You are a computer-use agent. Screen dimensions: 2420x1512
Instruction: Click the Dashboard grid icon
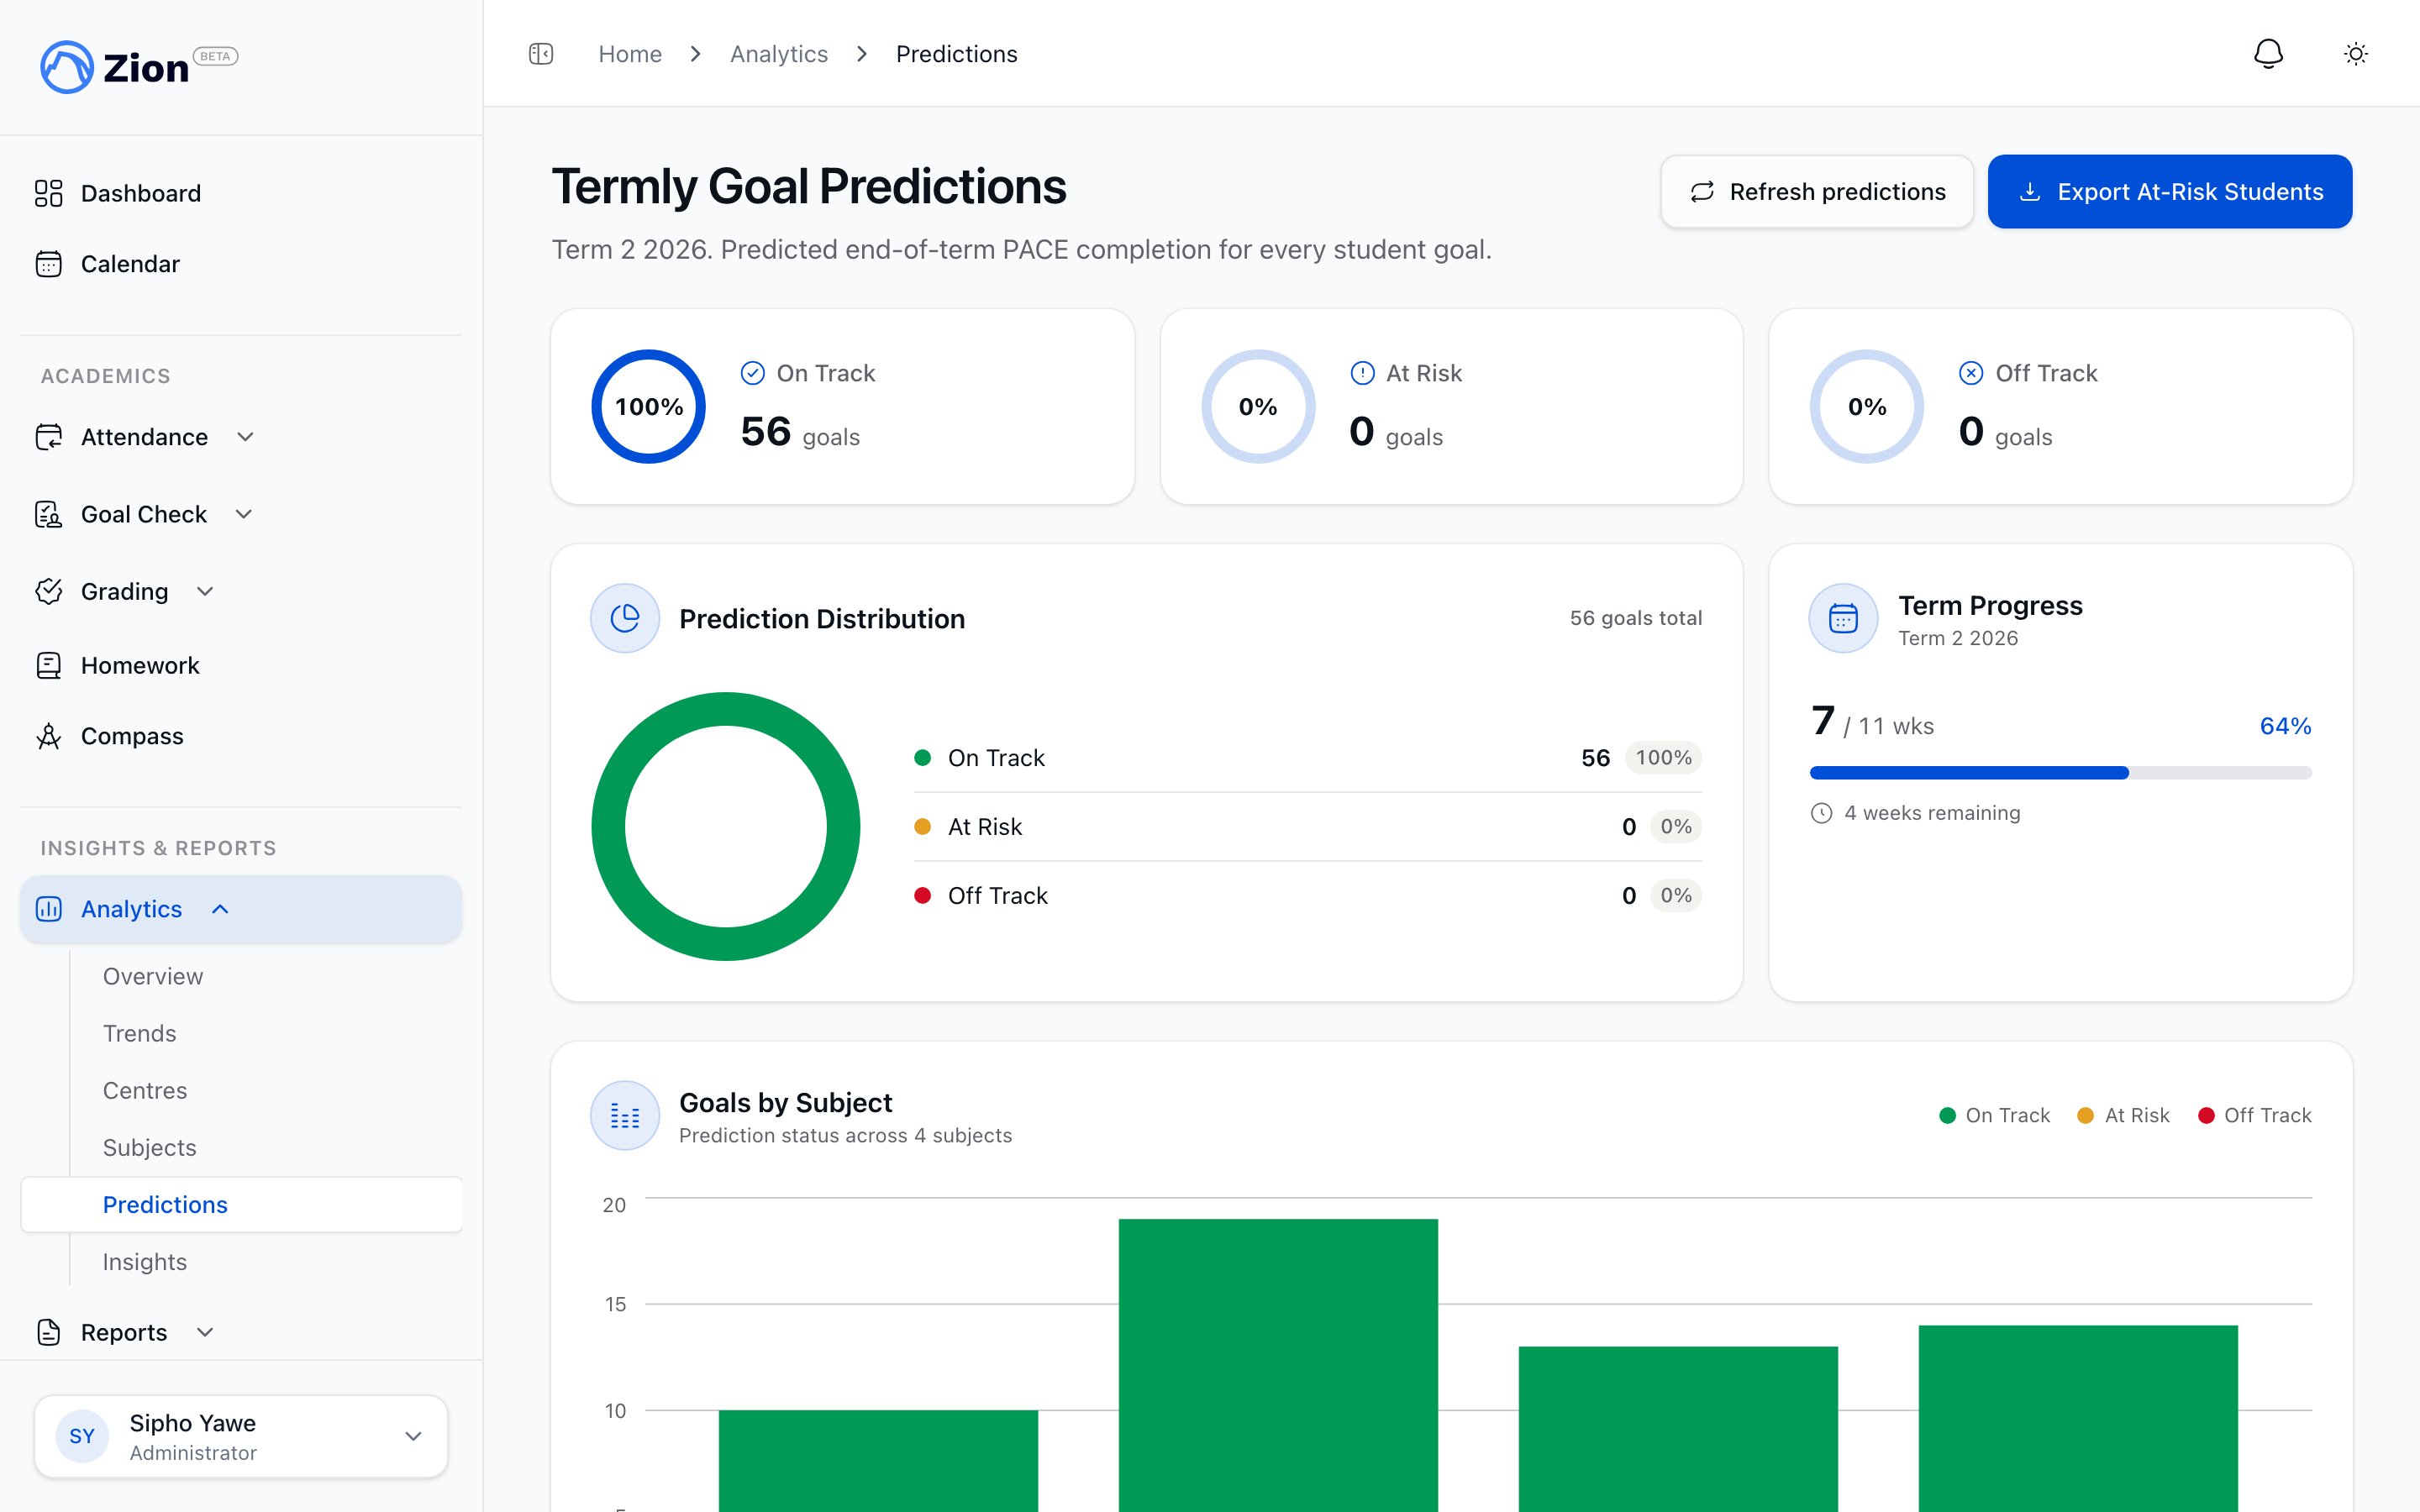pos(48,193)
